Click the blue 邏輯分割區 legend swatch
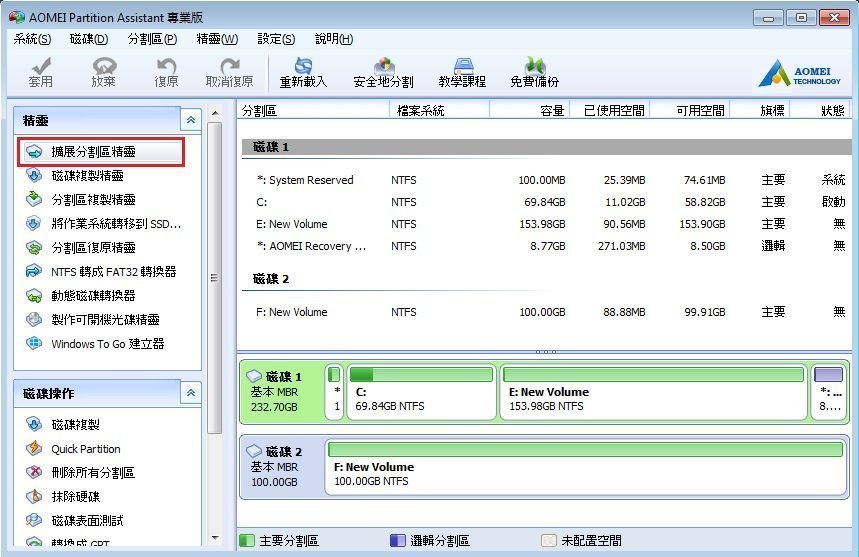 click(397, 541)
